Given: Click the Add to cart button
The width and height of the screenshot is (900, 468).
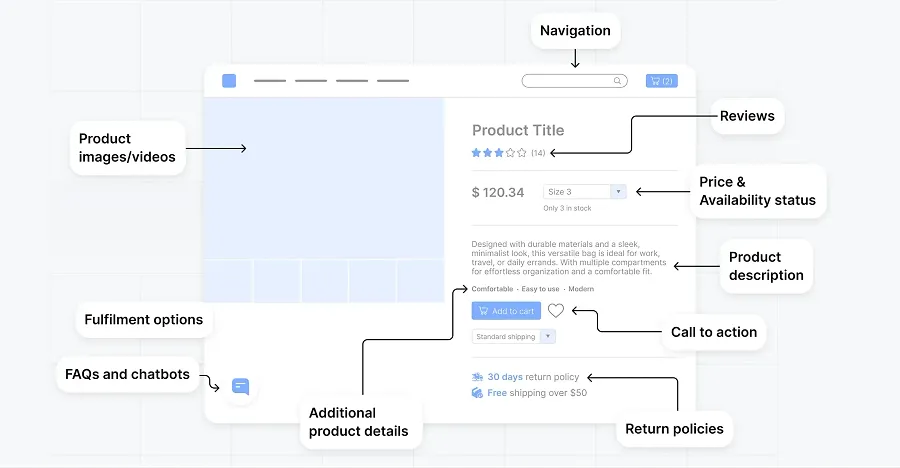Looking at the screenshot, I should click(x=506, y=311).
